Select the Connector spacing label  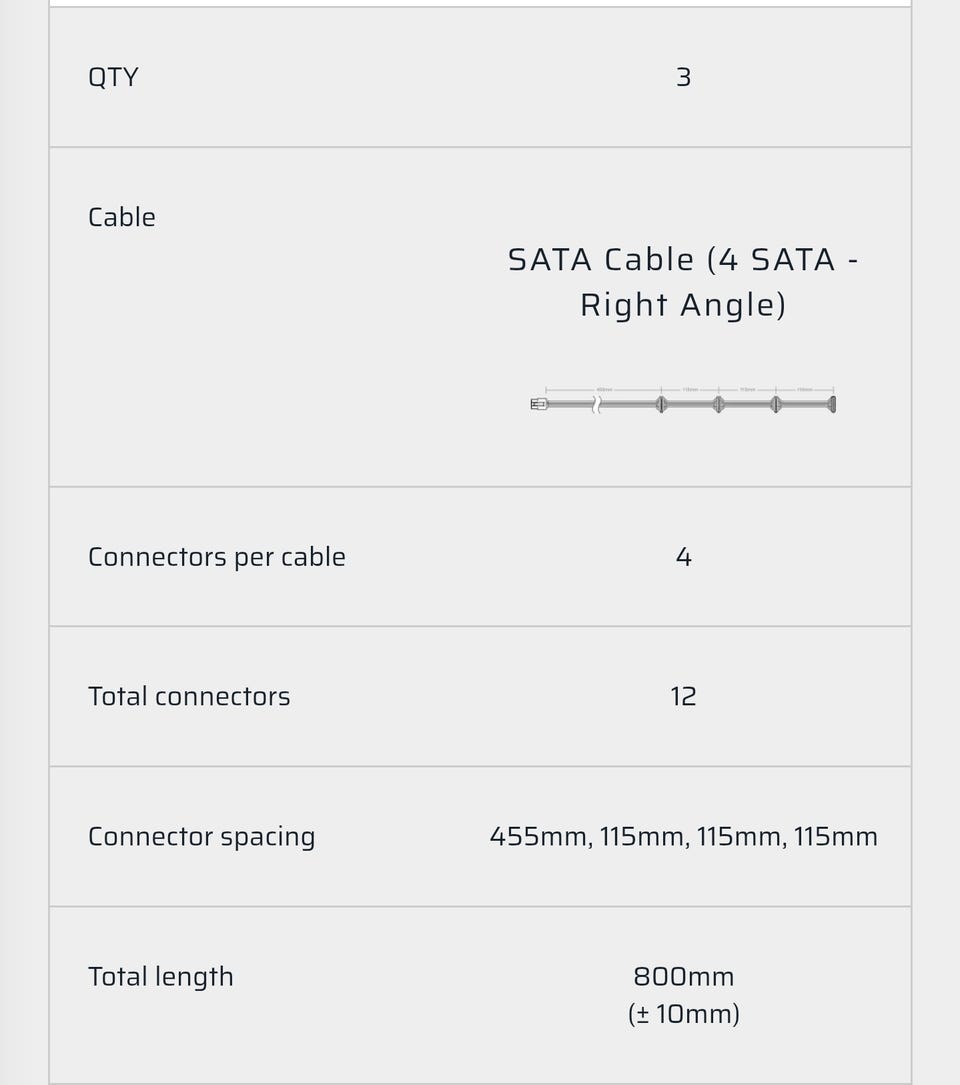201,837
